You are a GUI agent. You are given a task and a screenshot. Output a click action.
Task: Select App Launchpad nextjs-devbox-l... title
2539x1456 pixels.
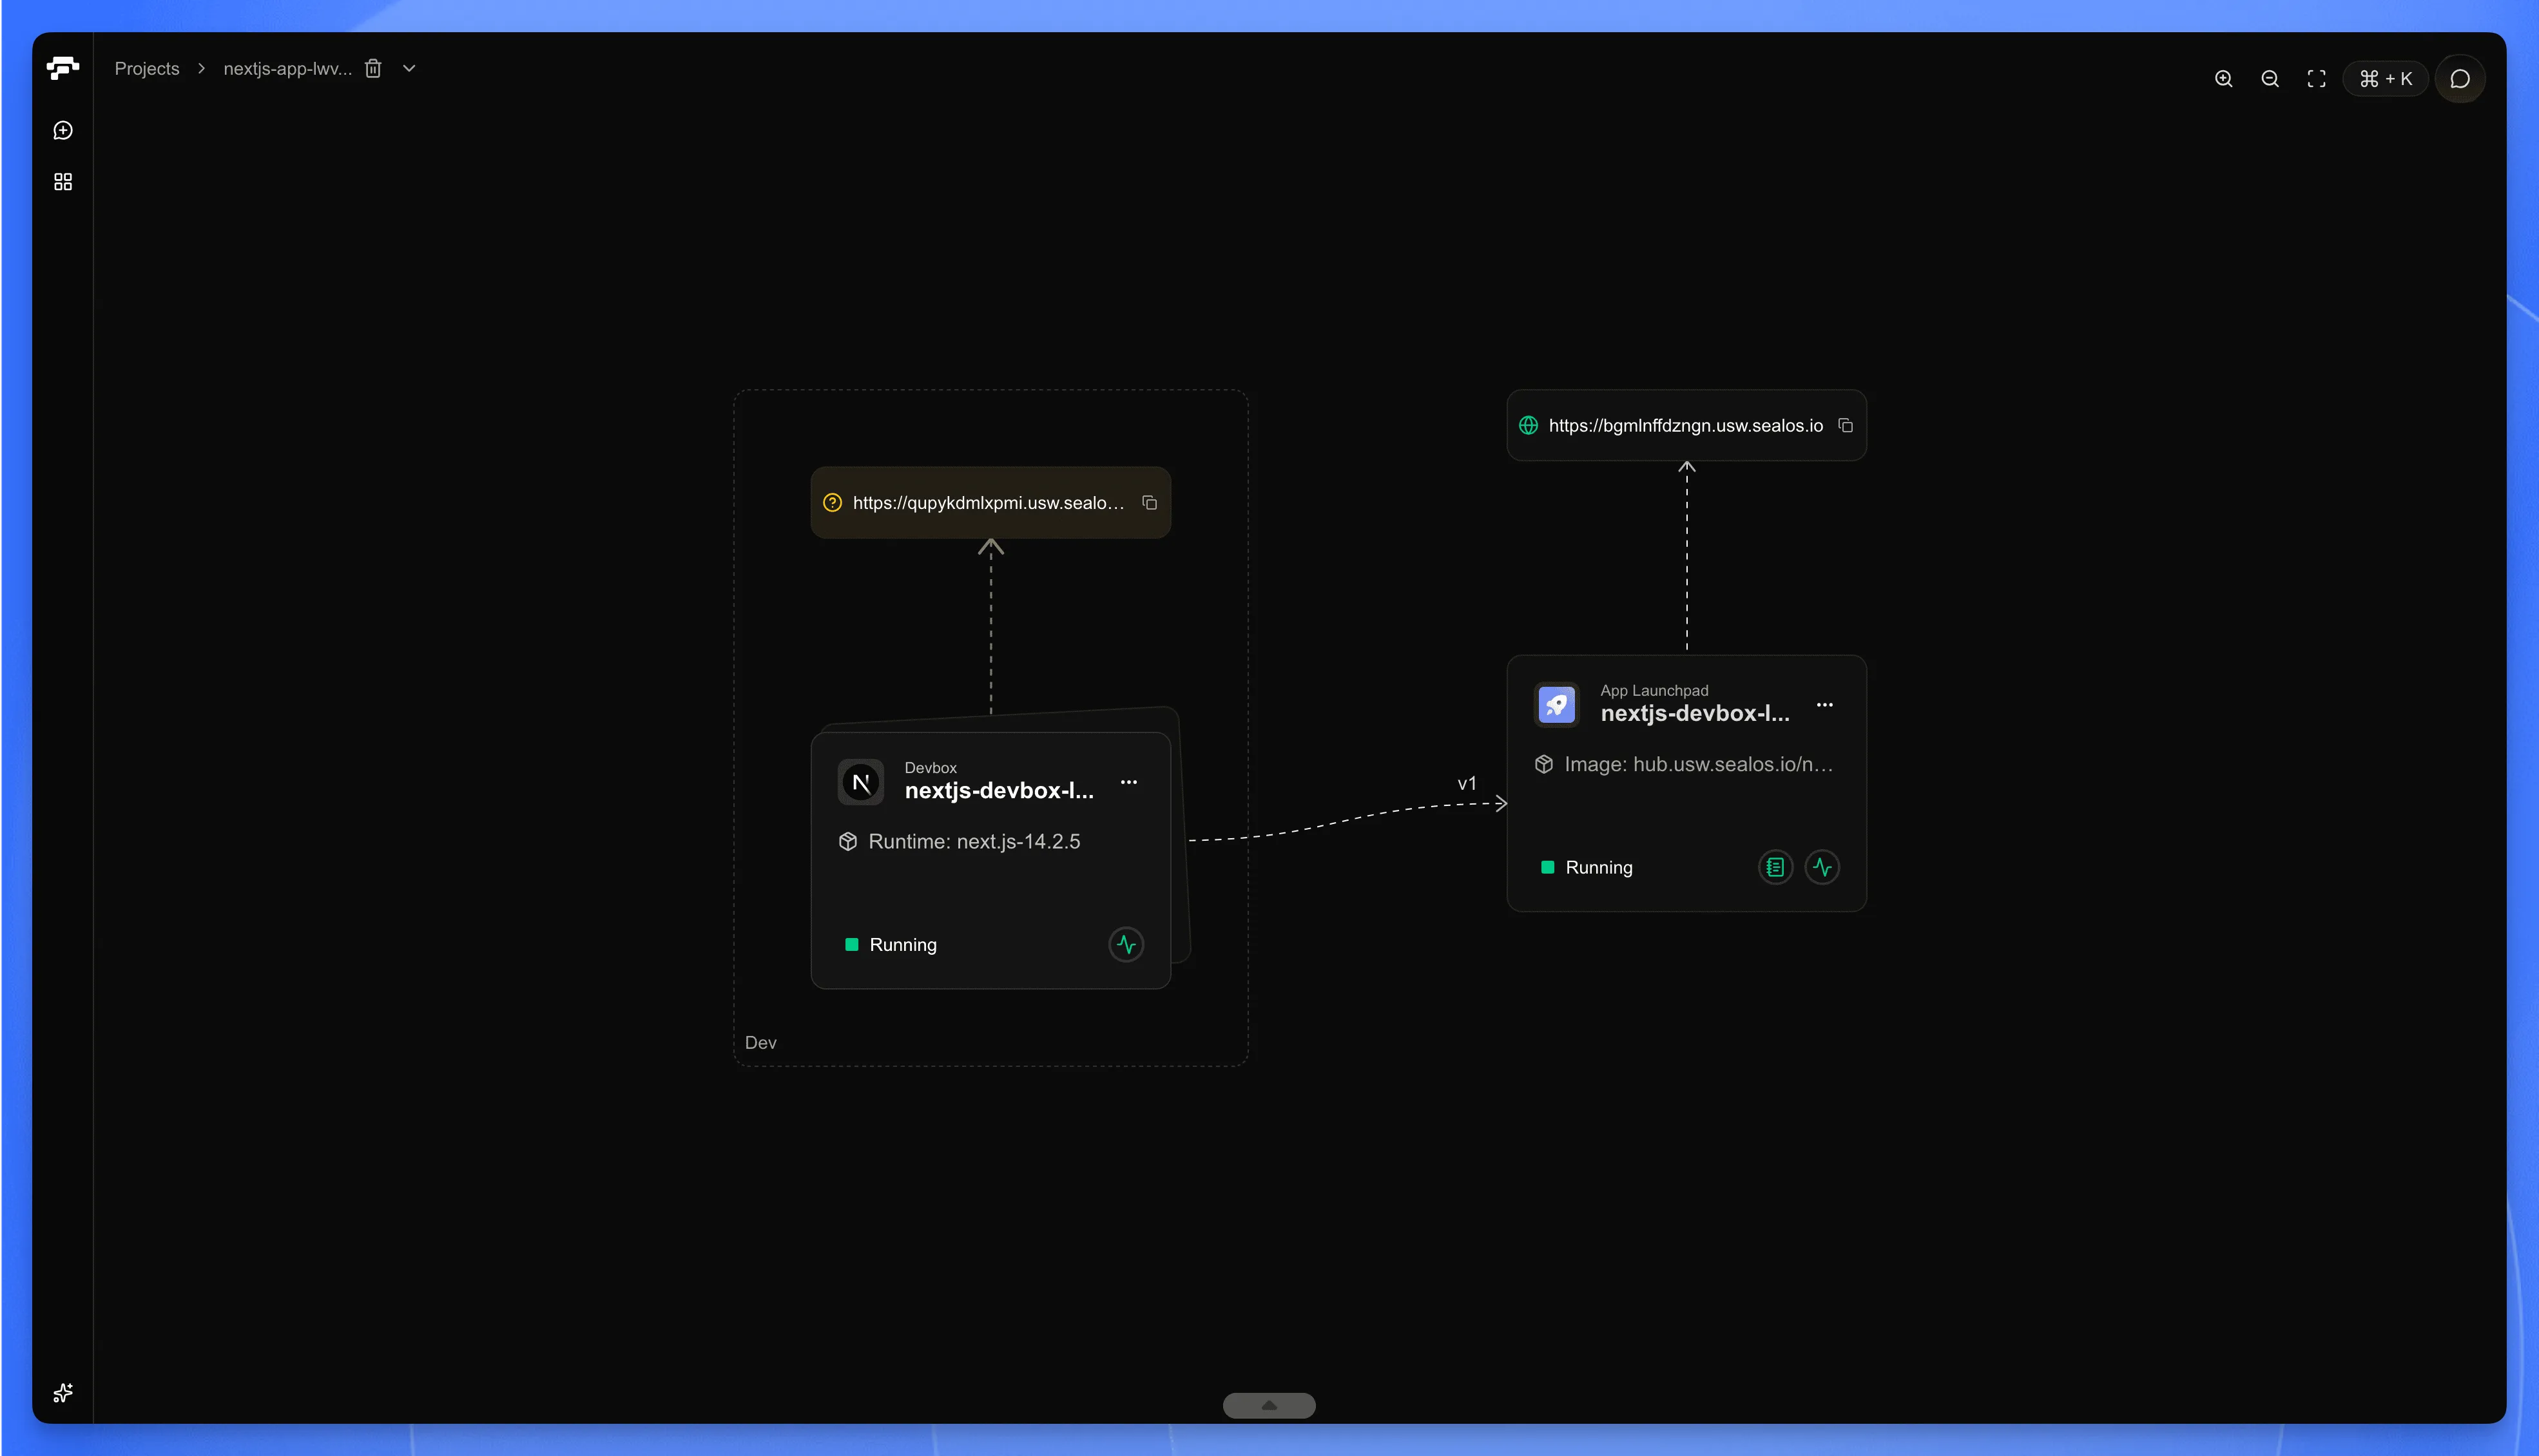tap(1695, 714)
